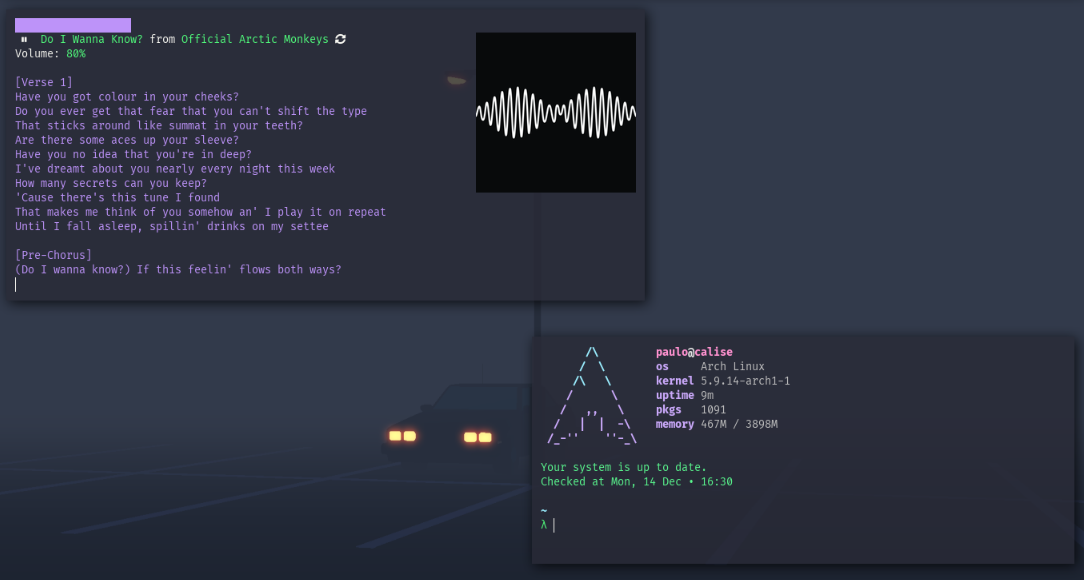Click the "[Pre-Chorus]" heading
The width and height of the screenshot is (1084, 580).
[53, 255]
